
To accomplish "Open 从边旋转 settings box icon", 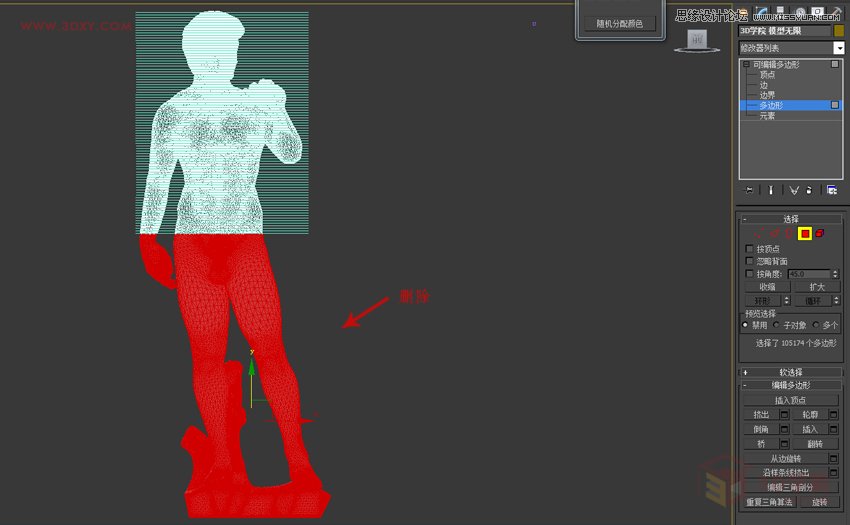I will point(833,458).
